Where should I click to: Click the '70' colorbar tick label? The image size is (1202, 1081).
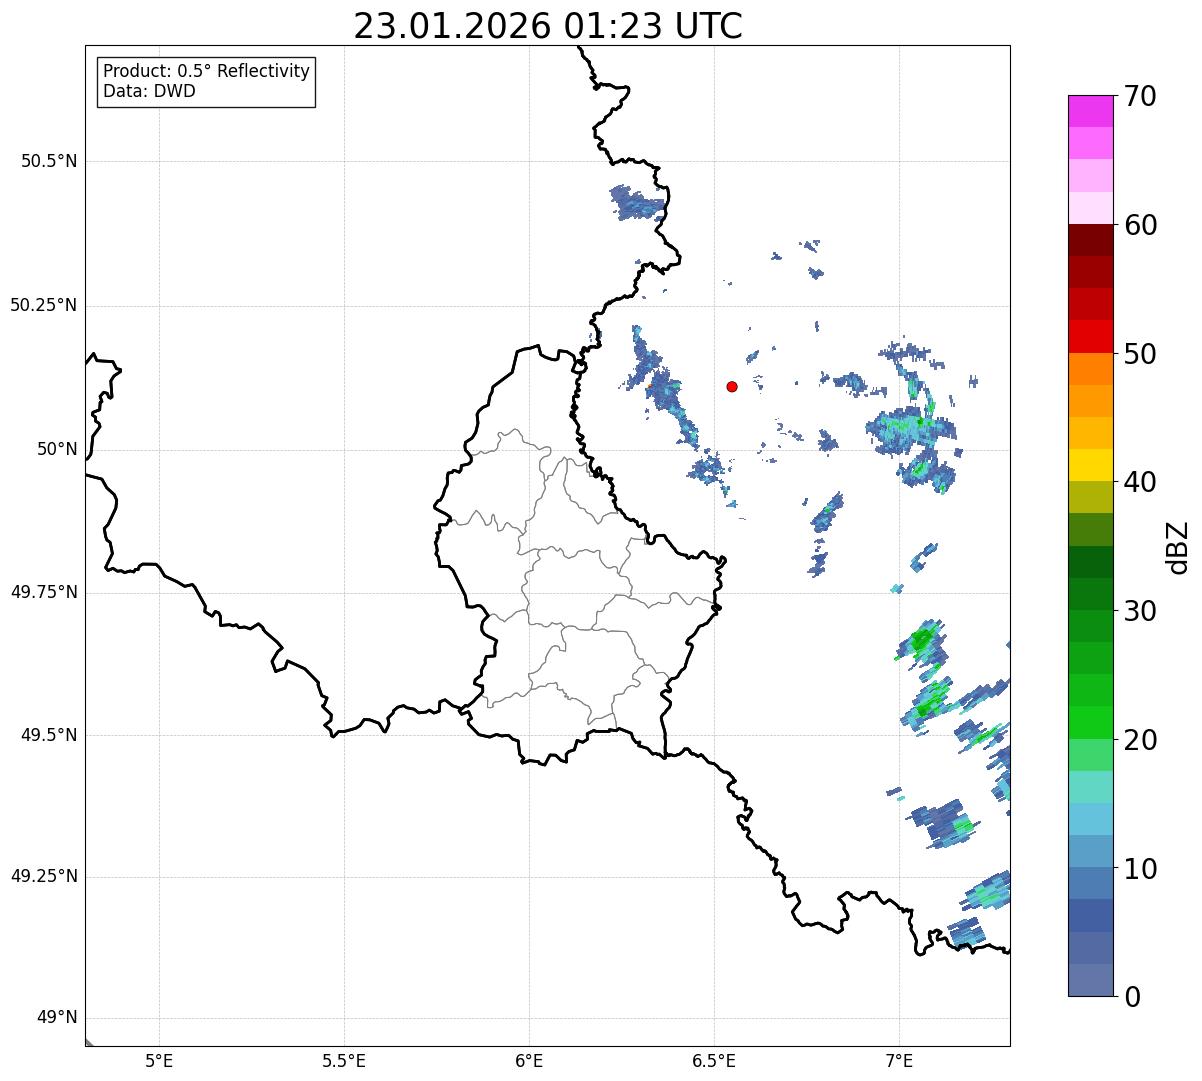1139,97
